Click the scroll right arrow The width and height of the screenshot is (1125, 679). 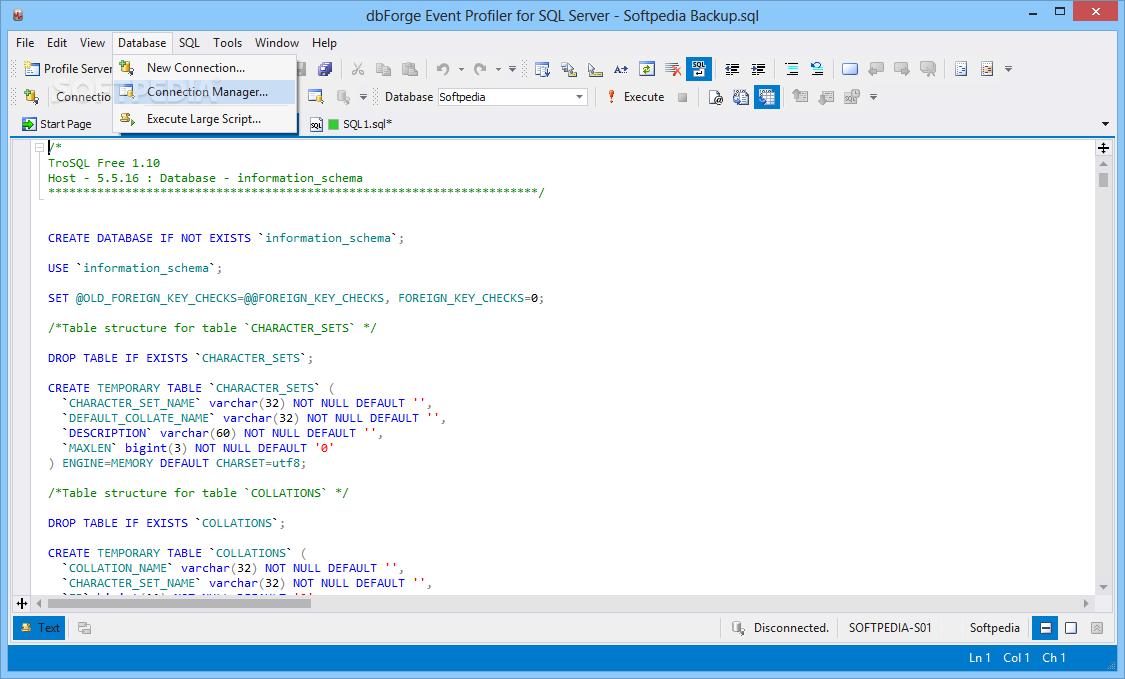click(x=1086, y=604)
